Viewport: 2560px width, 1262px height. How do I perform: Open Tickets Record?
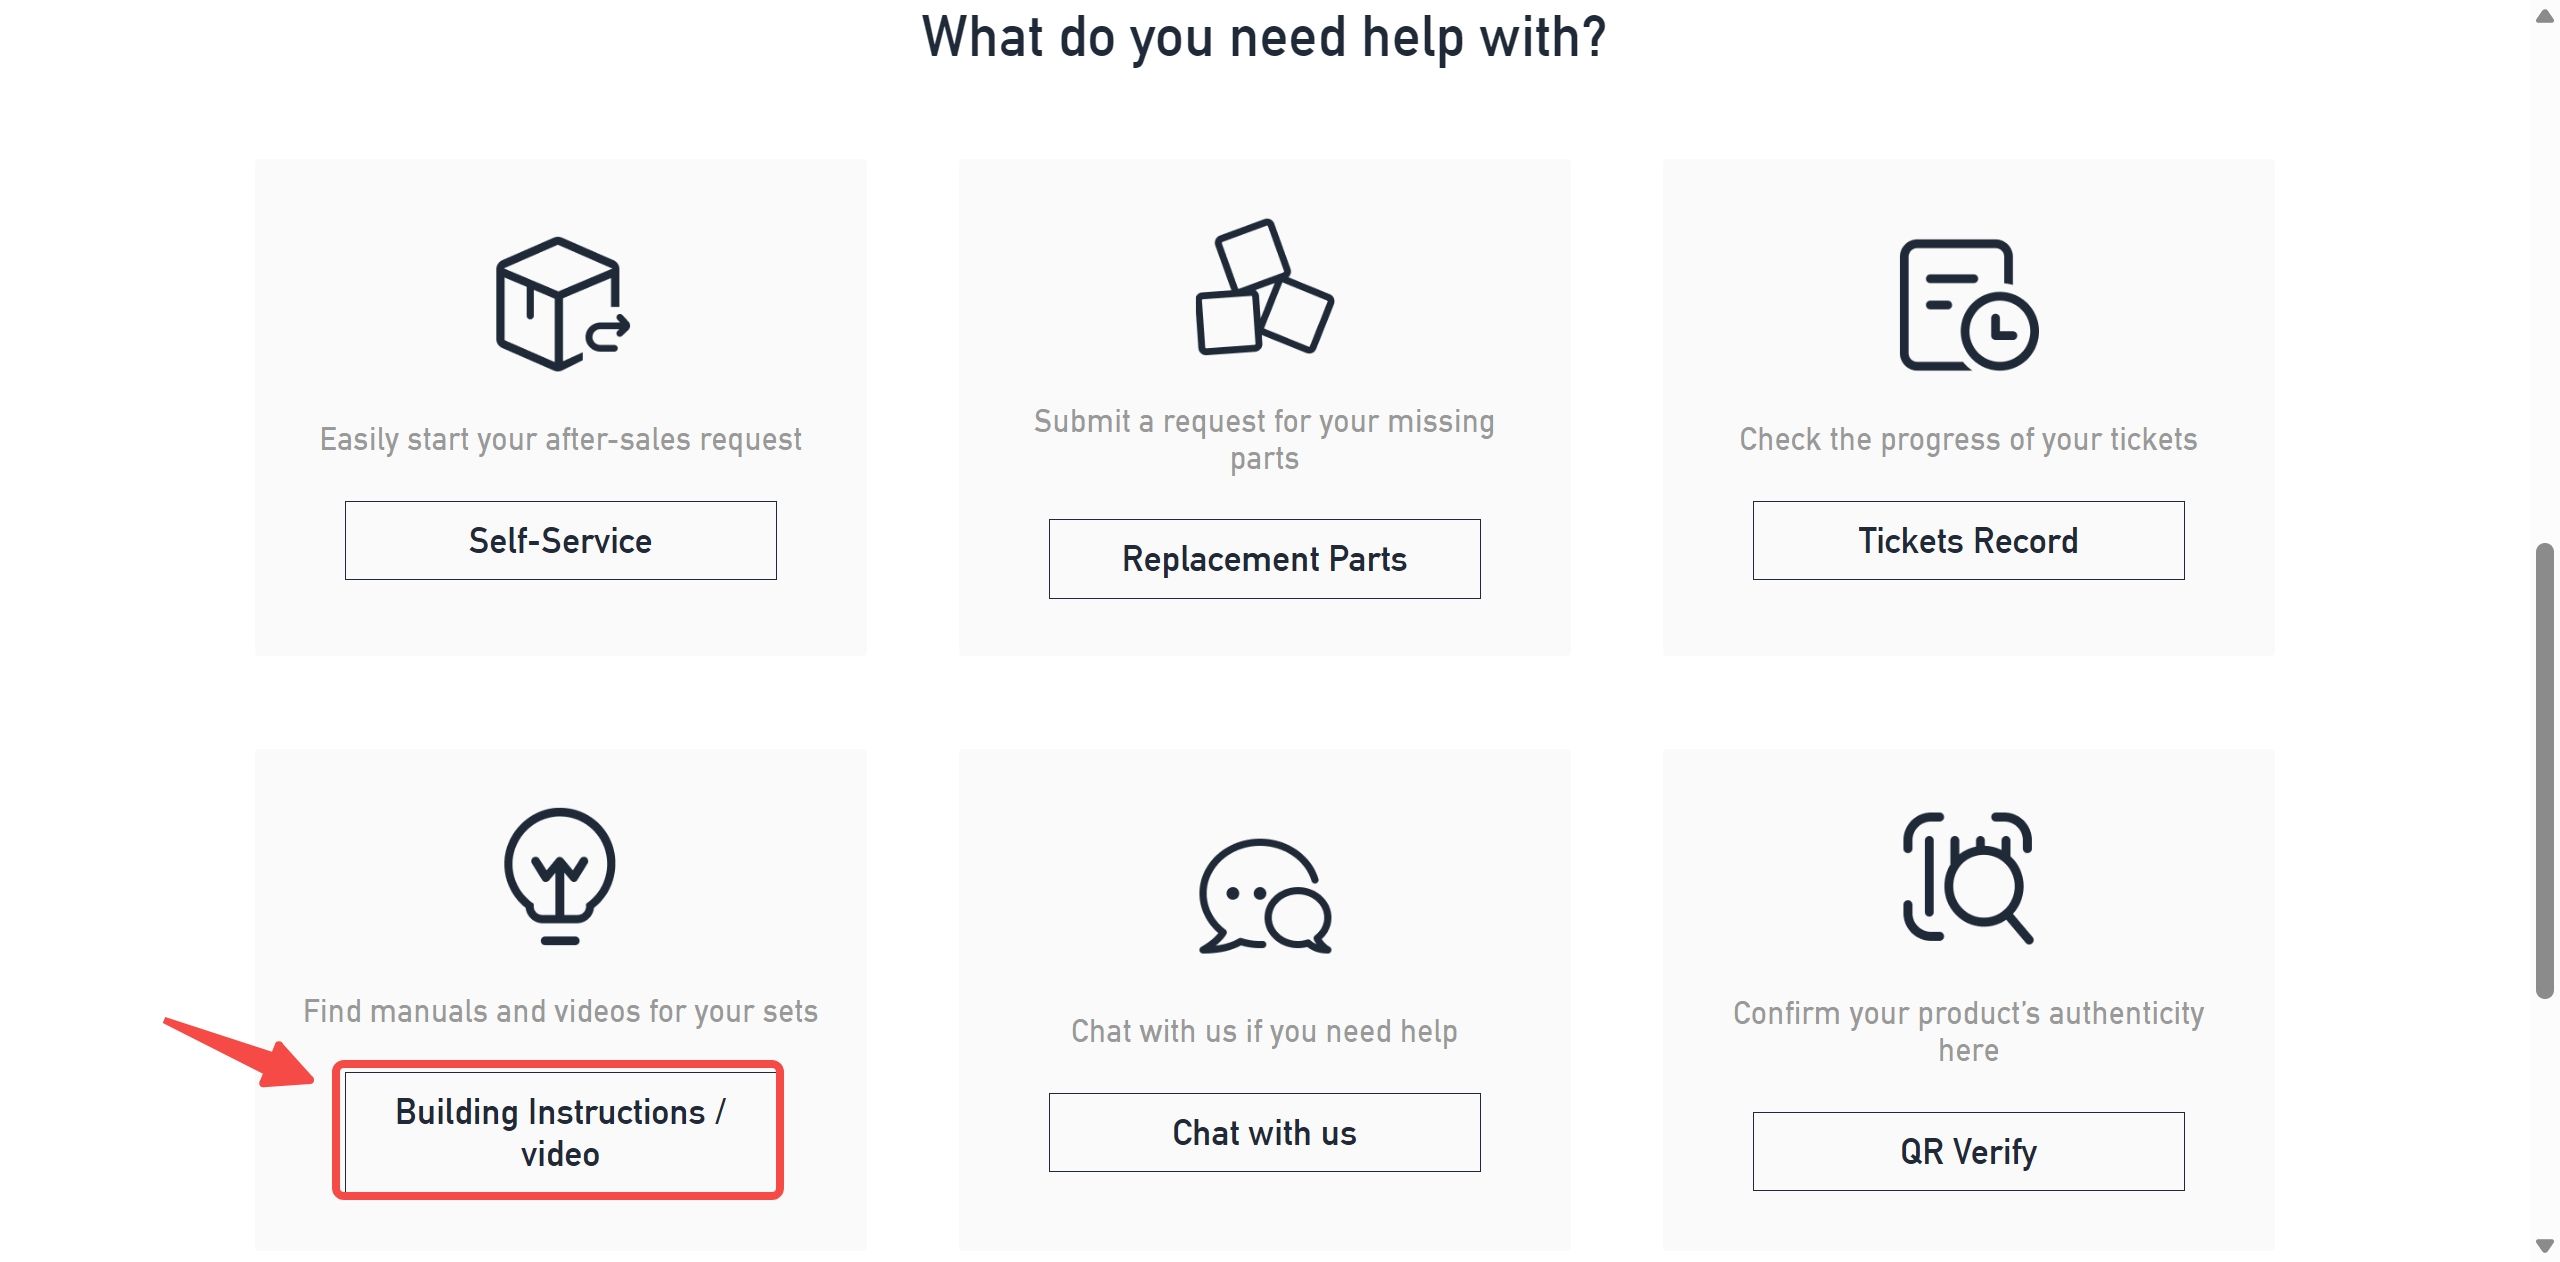[1968, 541]
